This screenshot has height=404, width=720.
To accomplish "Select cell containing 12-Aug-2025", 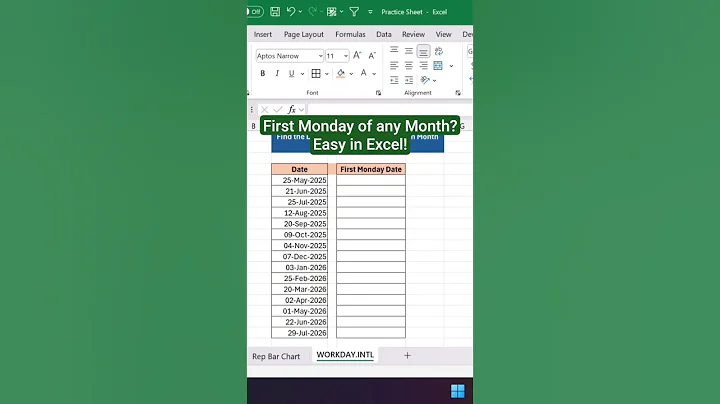I will click(x=299, y=213).
